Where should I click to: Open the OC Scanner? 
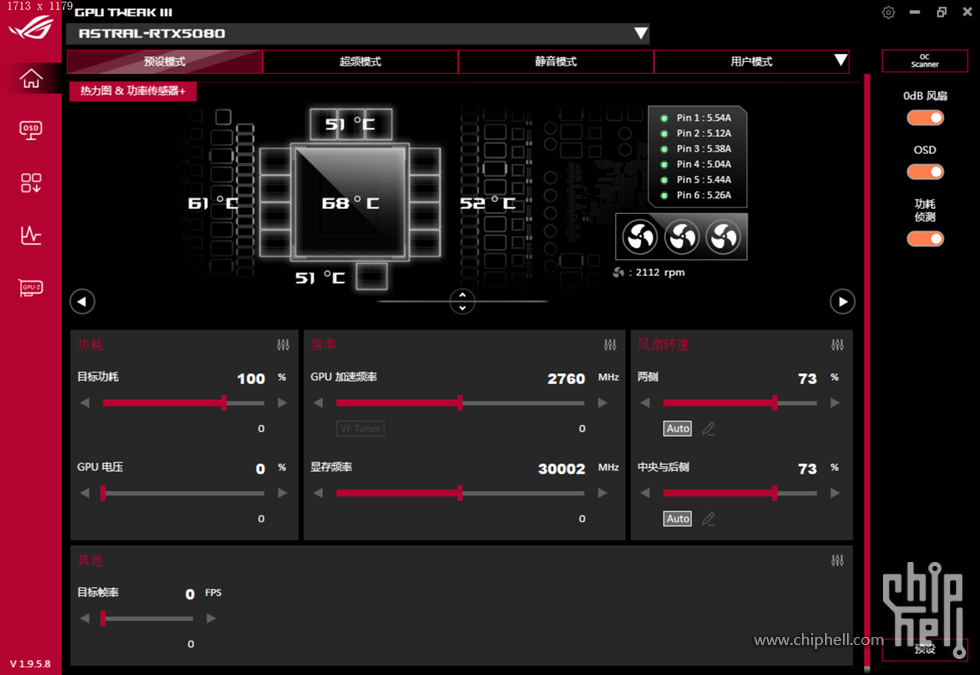pyautogui.click(x=925, y=61)
